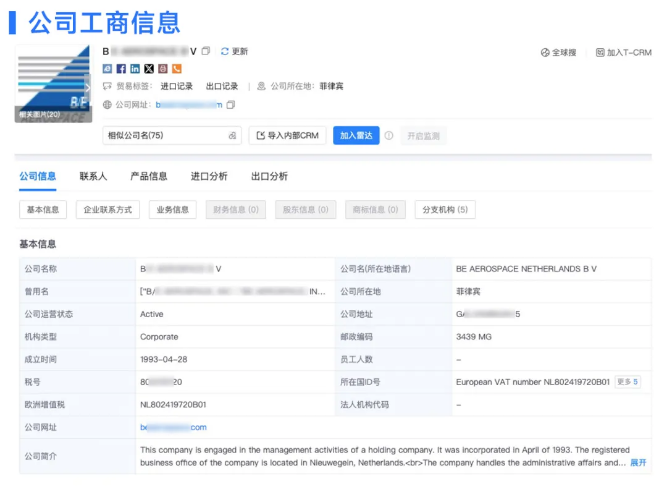The image size is (672, 486).
Task: Click 加入T-CRM button
Action: click(x=622, y=52)
